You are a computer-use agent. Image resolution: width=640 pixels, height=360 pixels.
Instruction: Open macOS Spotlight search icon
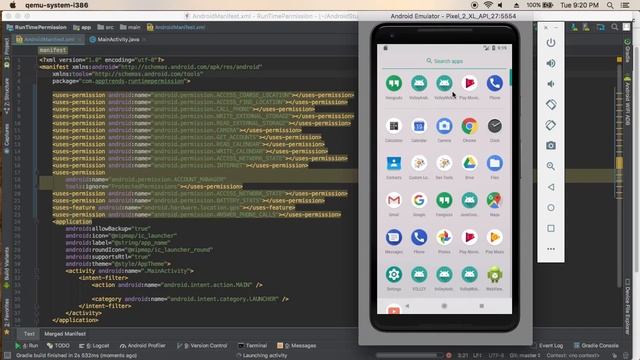click(610, 5)
